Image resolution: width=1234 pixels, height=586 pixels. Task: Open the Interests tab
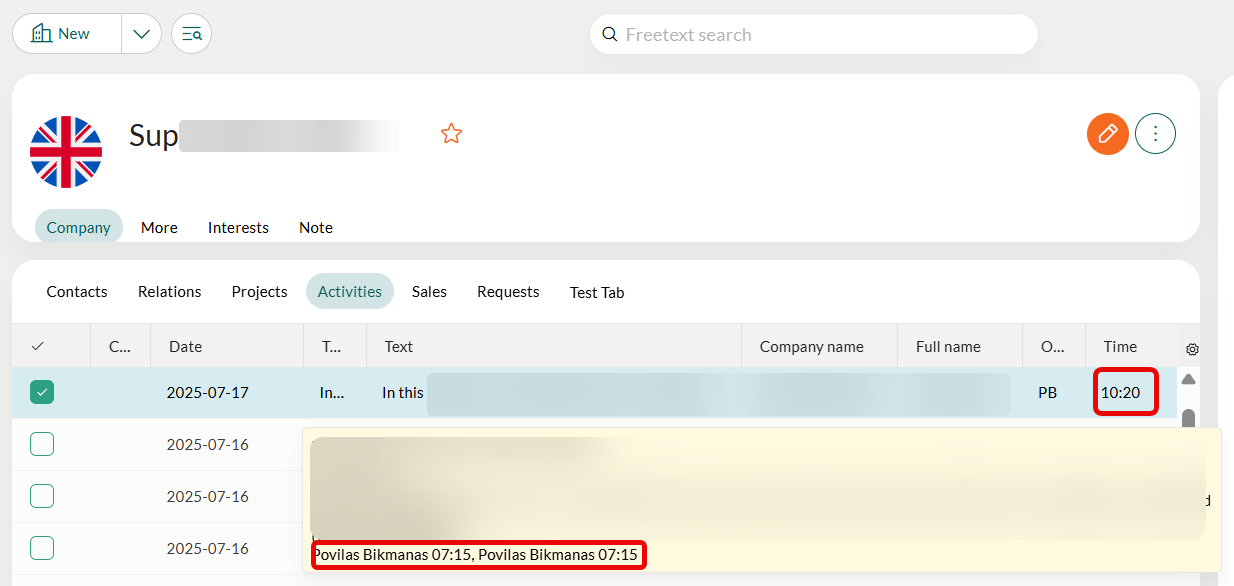(238, 228)
